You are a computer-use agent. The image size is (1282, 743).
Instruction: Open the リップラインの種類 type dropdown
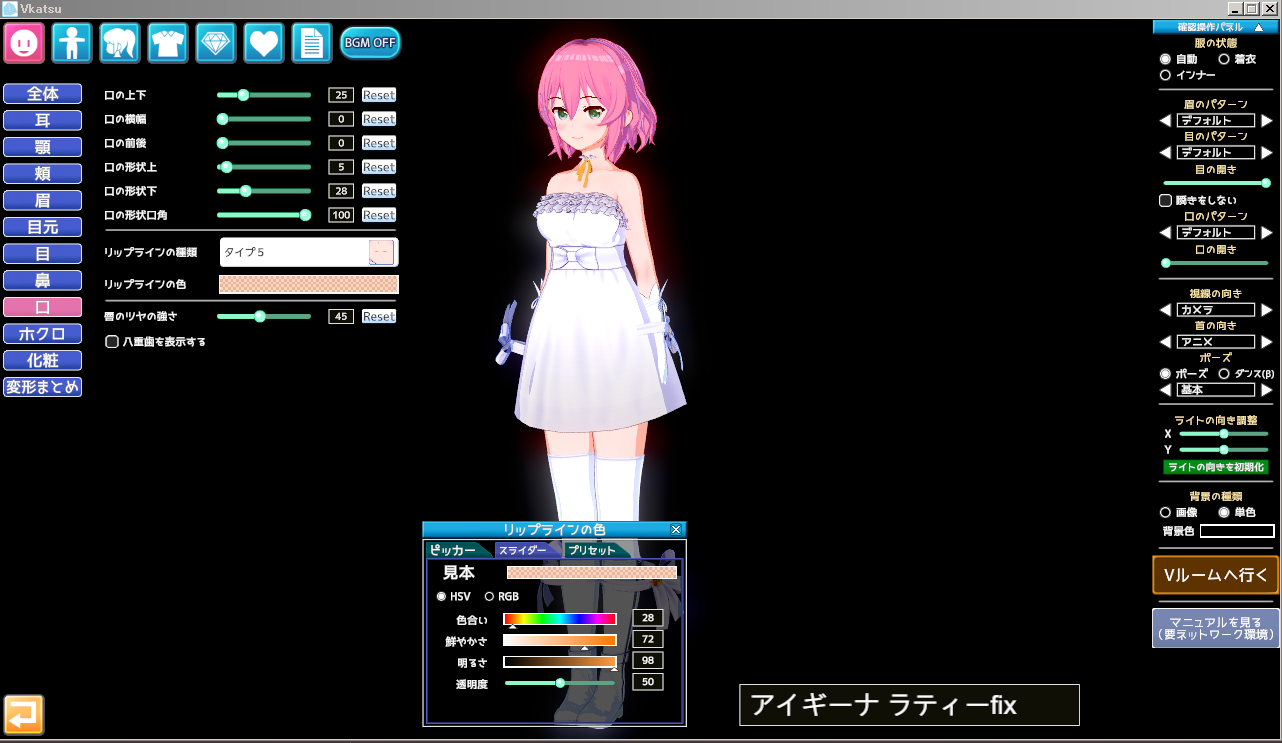click(x=308, y=252)
